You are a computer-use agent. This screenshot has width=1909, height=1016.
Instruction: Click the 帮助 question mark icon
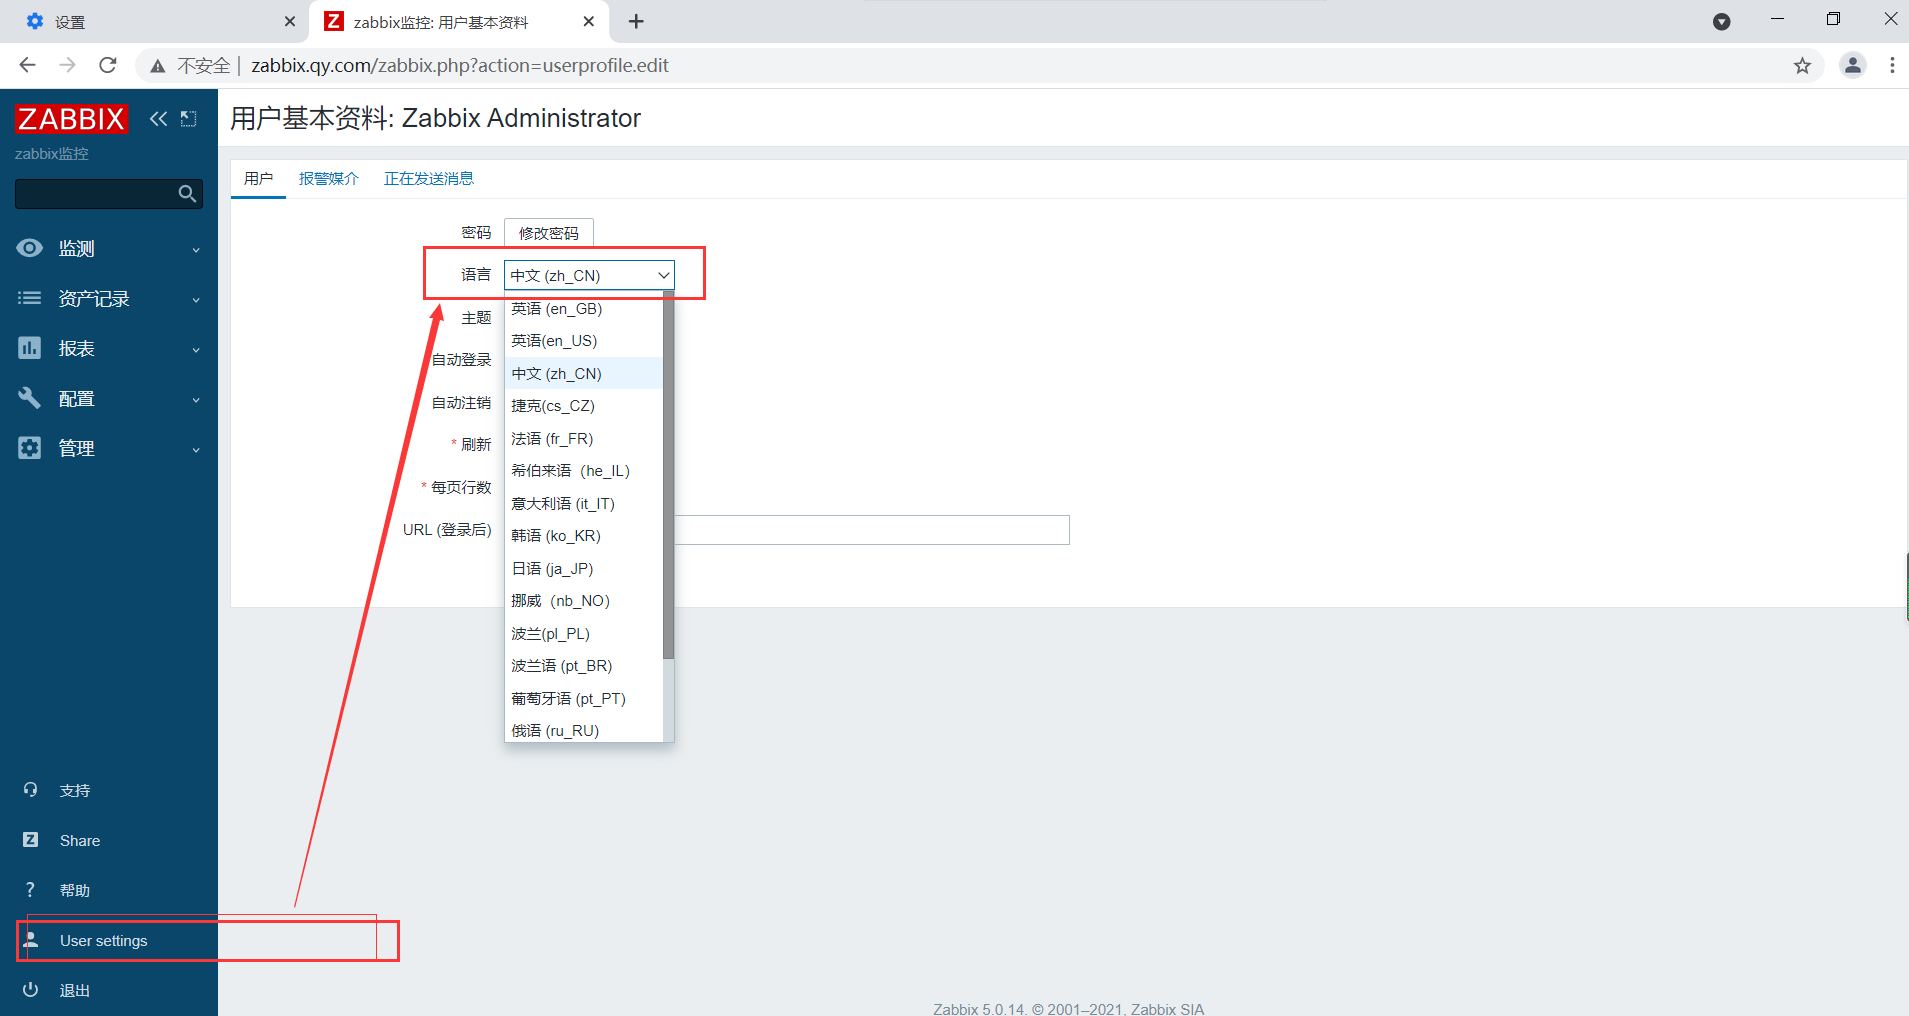coord(31,890)
